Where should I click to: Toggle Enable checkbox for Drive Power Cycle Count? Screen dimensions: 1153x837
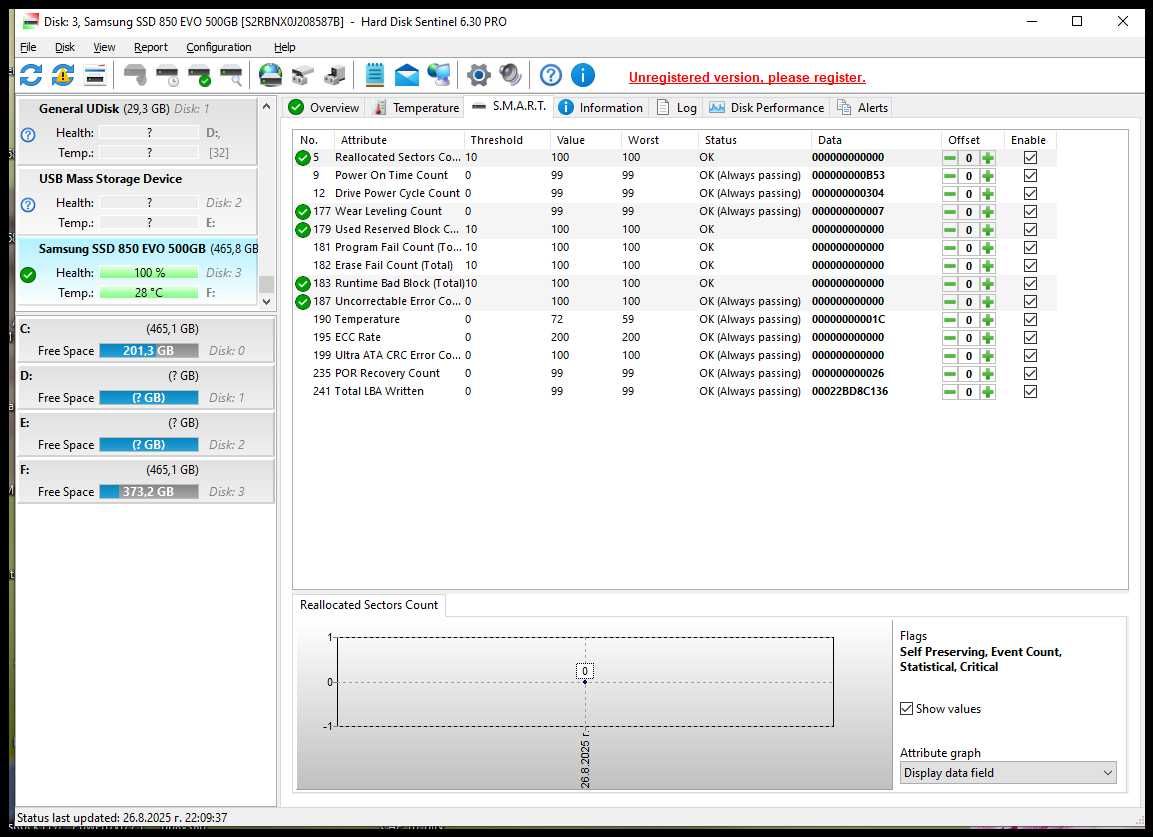1030,193
